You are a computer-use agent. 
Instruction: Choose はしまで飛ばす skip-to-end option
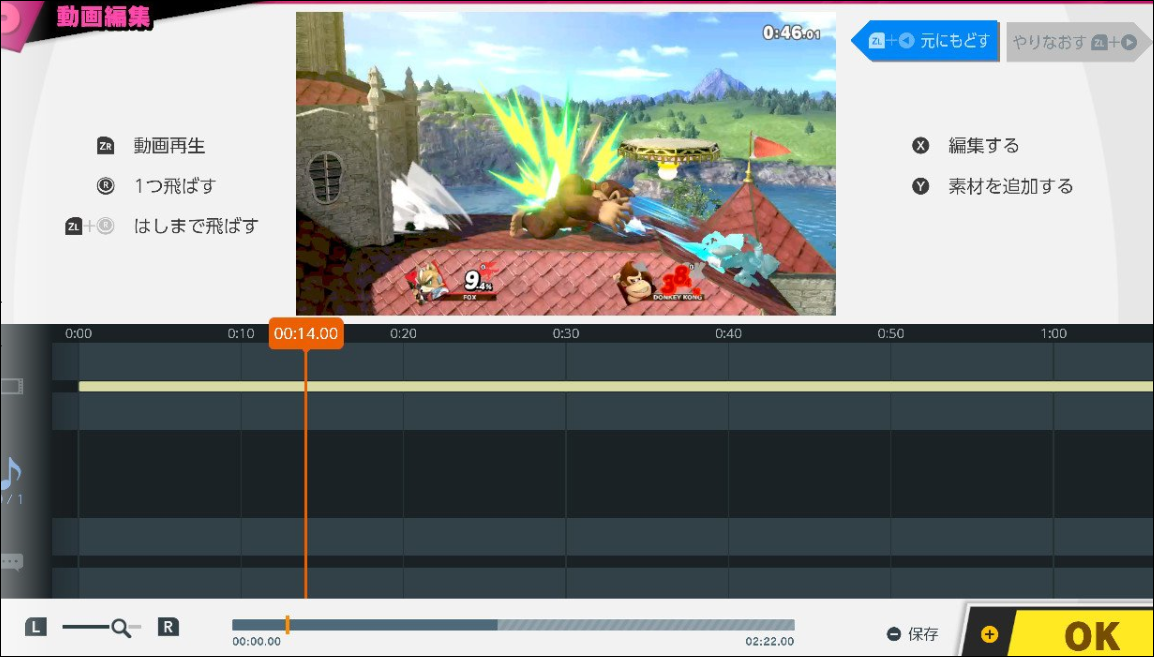point(196,227)
